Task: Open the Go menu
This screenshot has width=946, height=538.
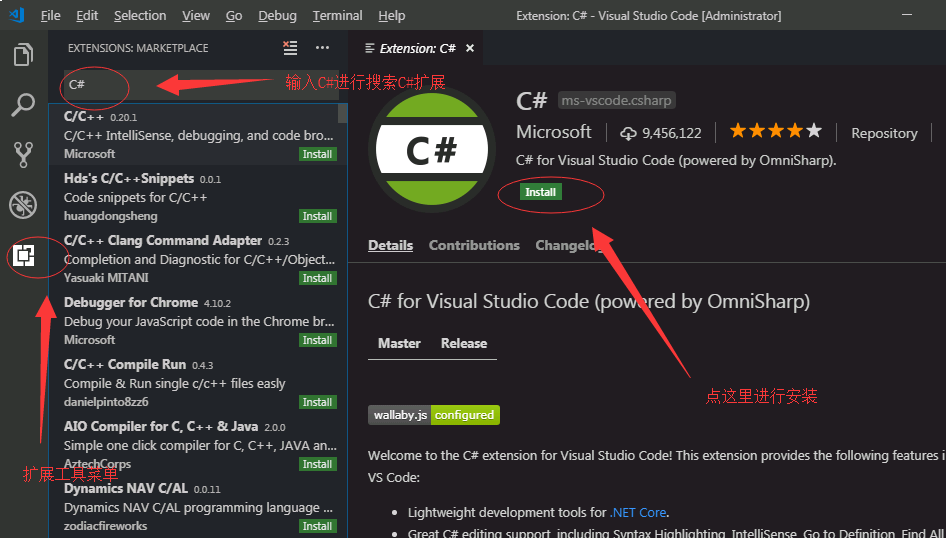Action: (234, 16)
